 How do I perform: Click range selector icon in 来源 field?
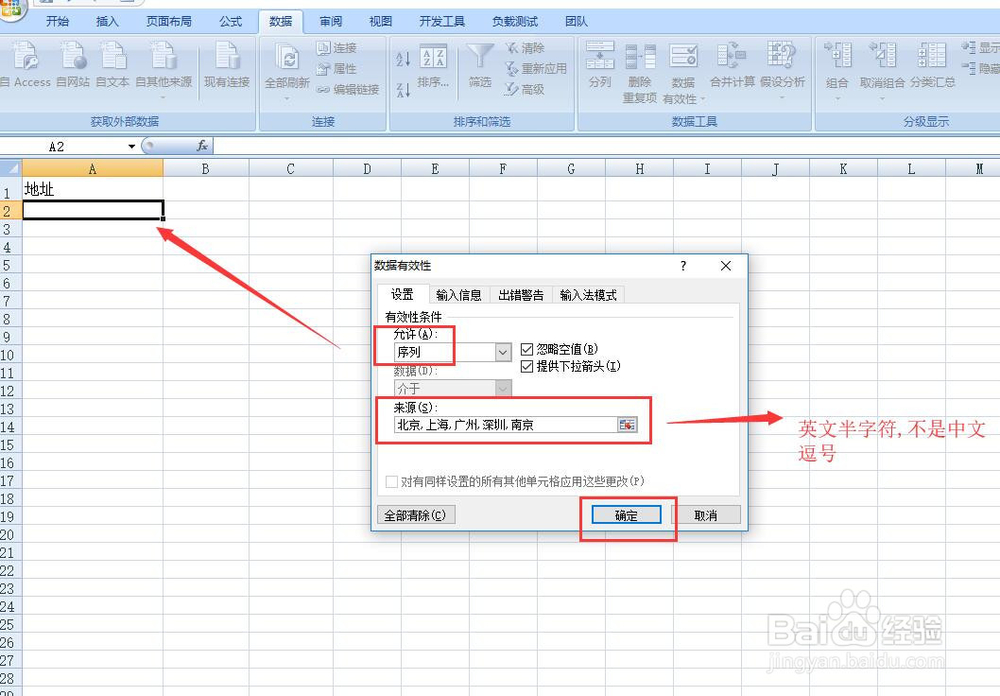[627, 425]
